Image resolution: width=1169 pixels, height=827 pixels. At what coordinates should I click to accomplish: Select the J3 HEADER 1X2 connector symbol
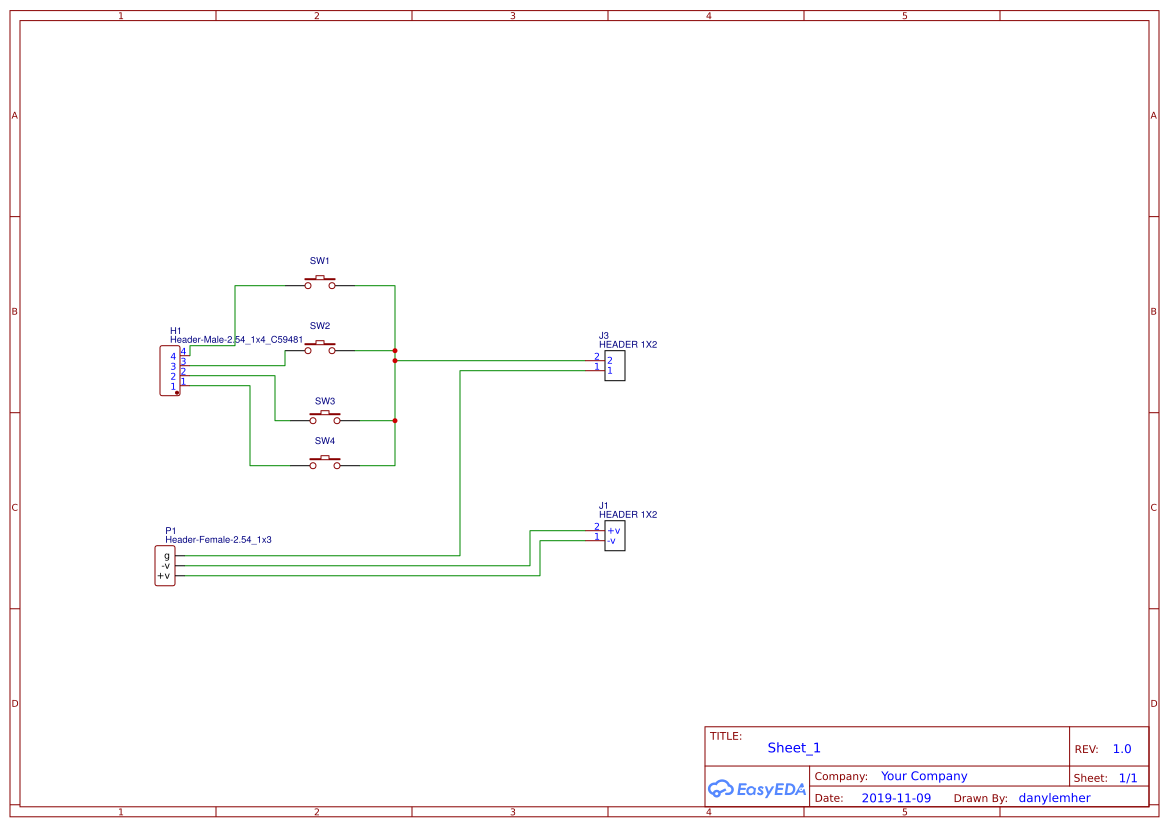pos(614,366)
